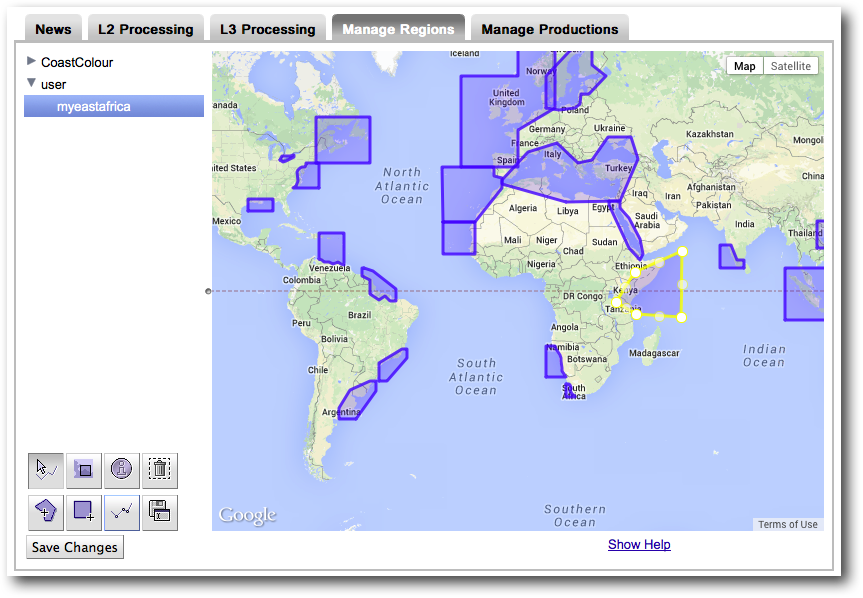
Task: Click the yellow vertex handle near Tanzania label
Action: [x=616, y=302]
